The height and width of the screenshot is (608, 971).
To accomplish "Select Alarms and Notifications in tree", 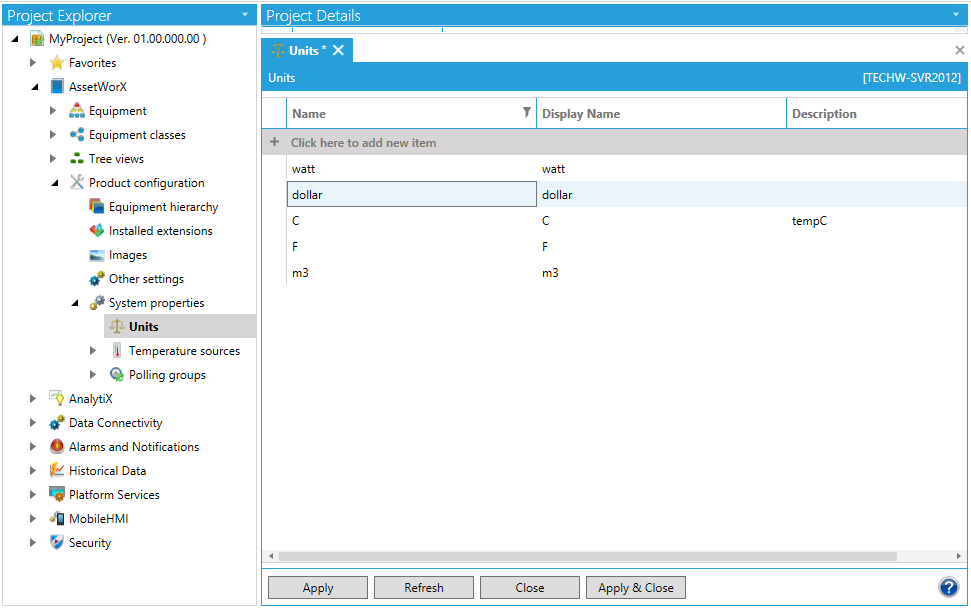I will tap(133, 447).
